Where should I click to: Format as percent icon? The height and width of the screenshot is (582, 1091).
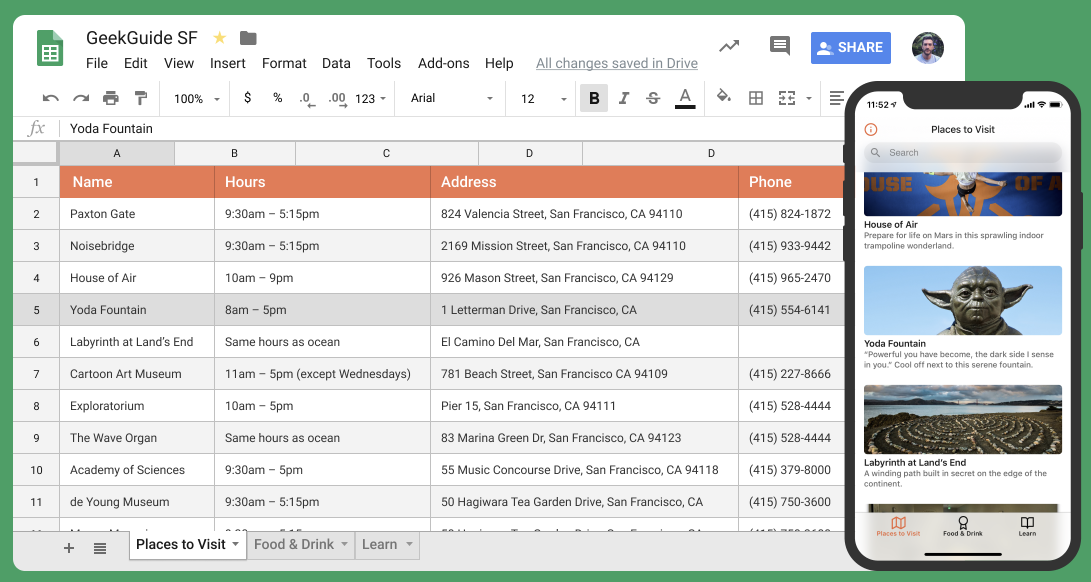[x=278, y=98]
